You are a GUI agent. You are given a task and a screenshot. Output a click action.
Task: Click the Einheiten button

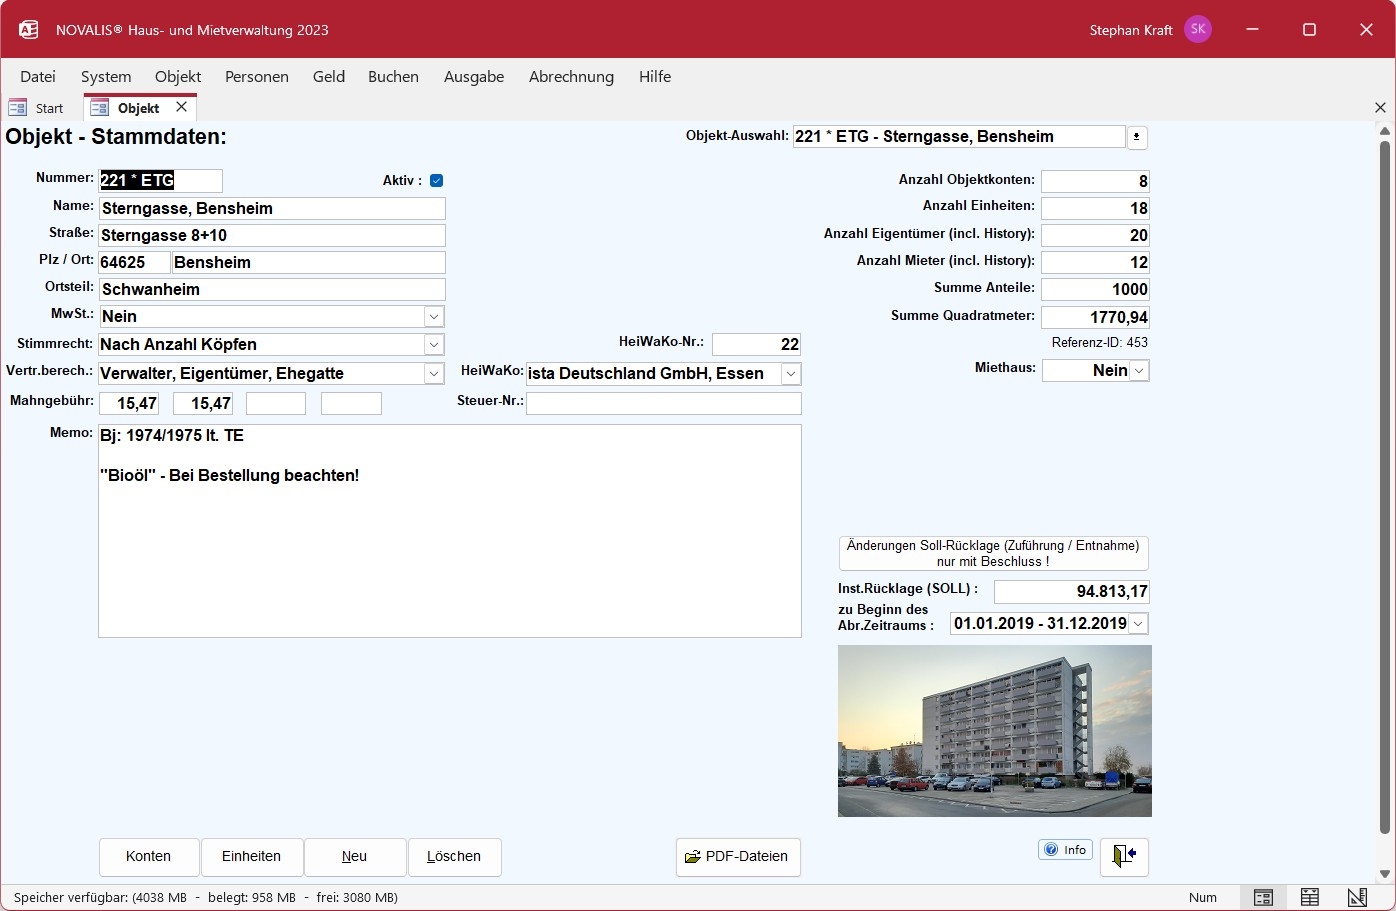pos(251,857)
